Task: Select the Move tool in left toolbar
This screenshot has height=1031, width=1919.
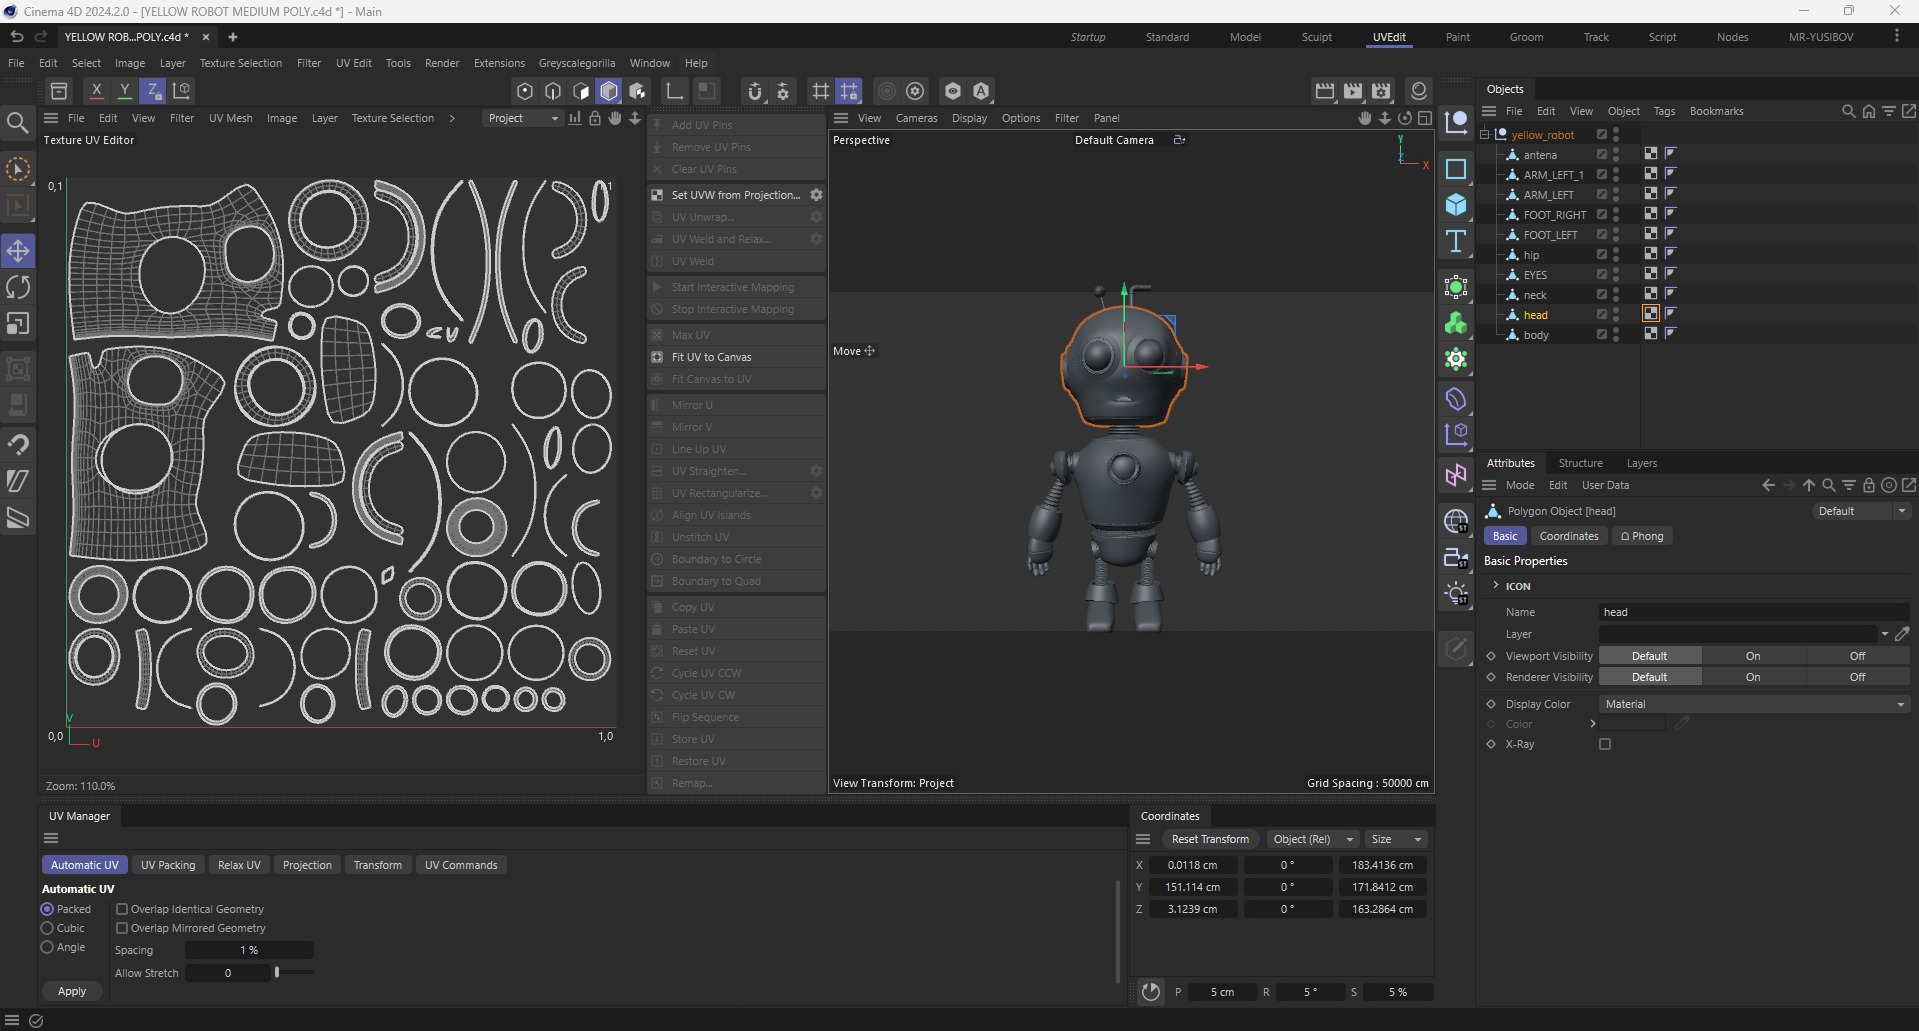Action: (x=18, y=251)
